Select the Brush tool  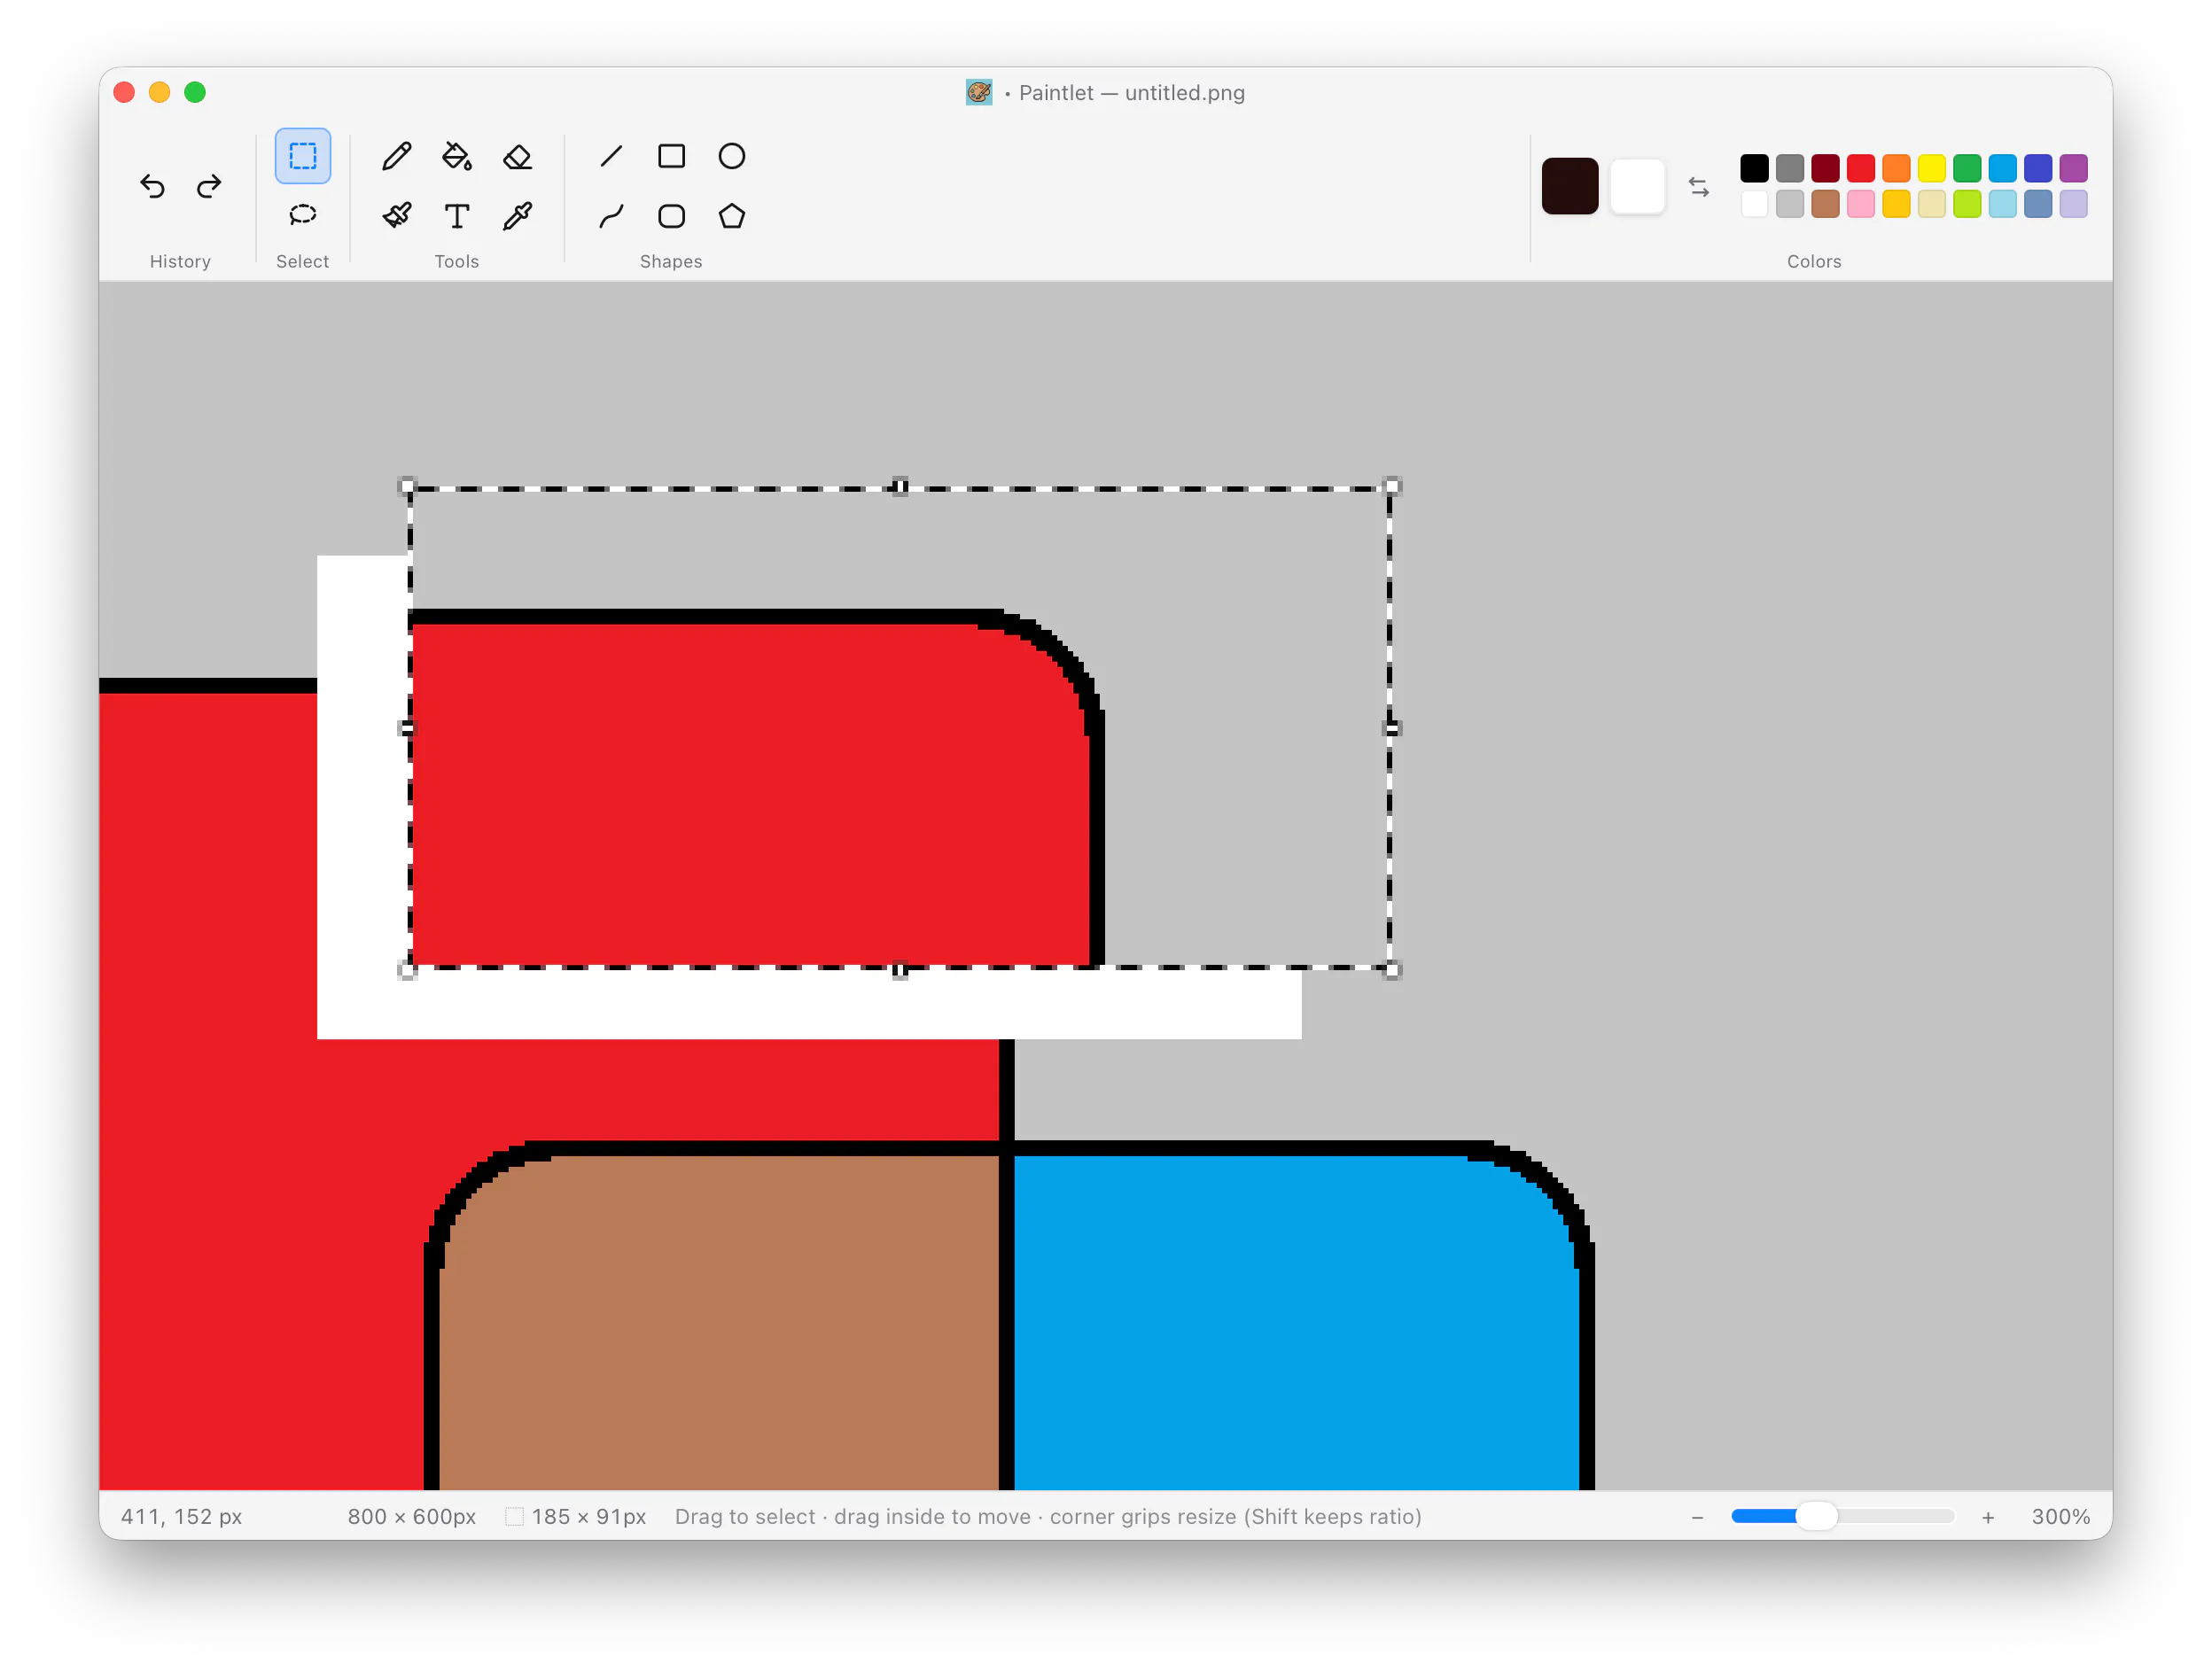[x=397, y=216]
